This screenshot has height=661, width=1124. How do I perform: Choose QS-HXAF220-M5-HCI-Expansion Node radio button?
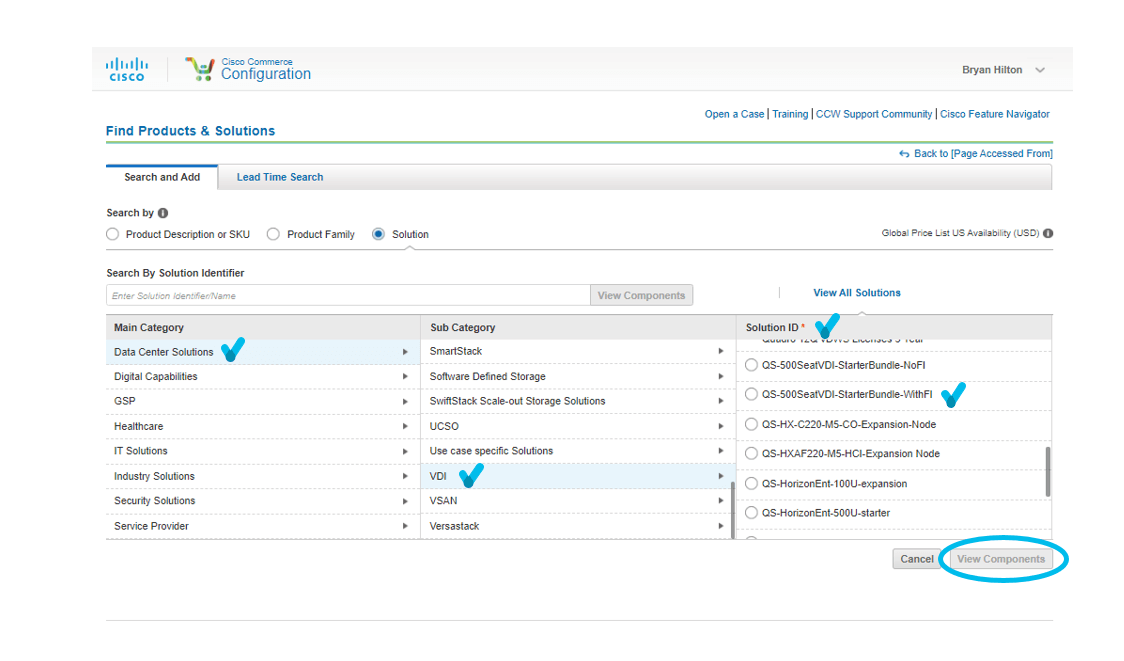(x=751, y=454)
